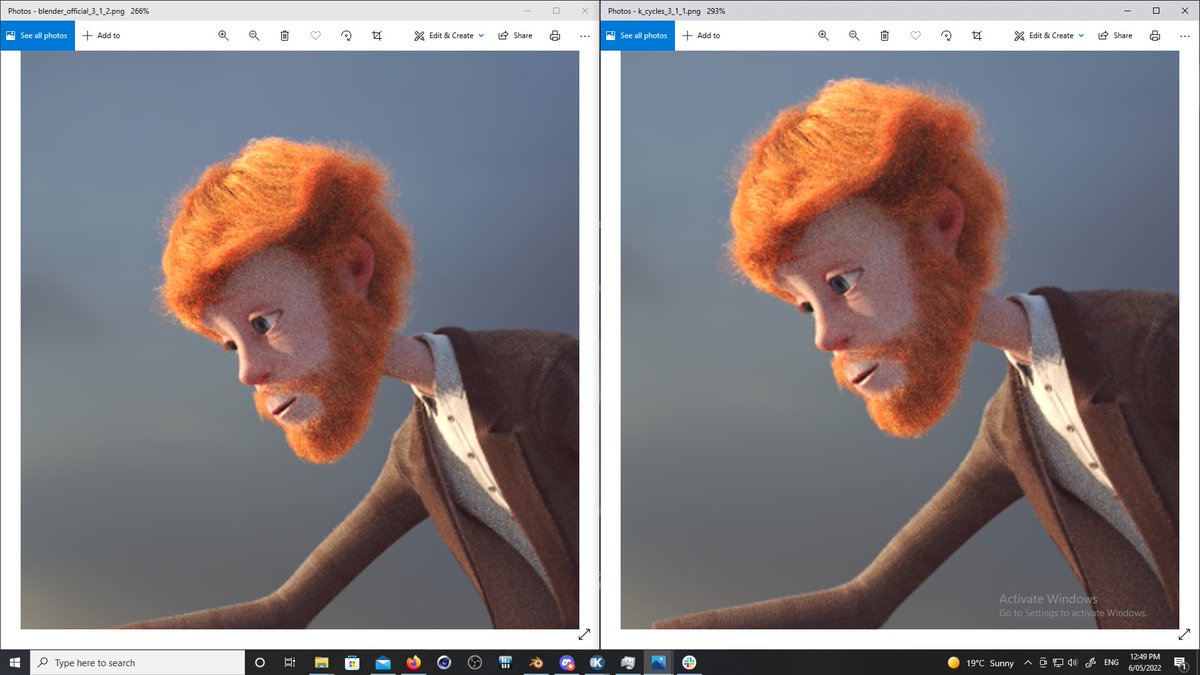Screen dimensions: 1200x675
Task: Zoom in on k_cycles photo window
Action: click(x=824, y=35)
